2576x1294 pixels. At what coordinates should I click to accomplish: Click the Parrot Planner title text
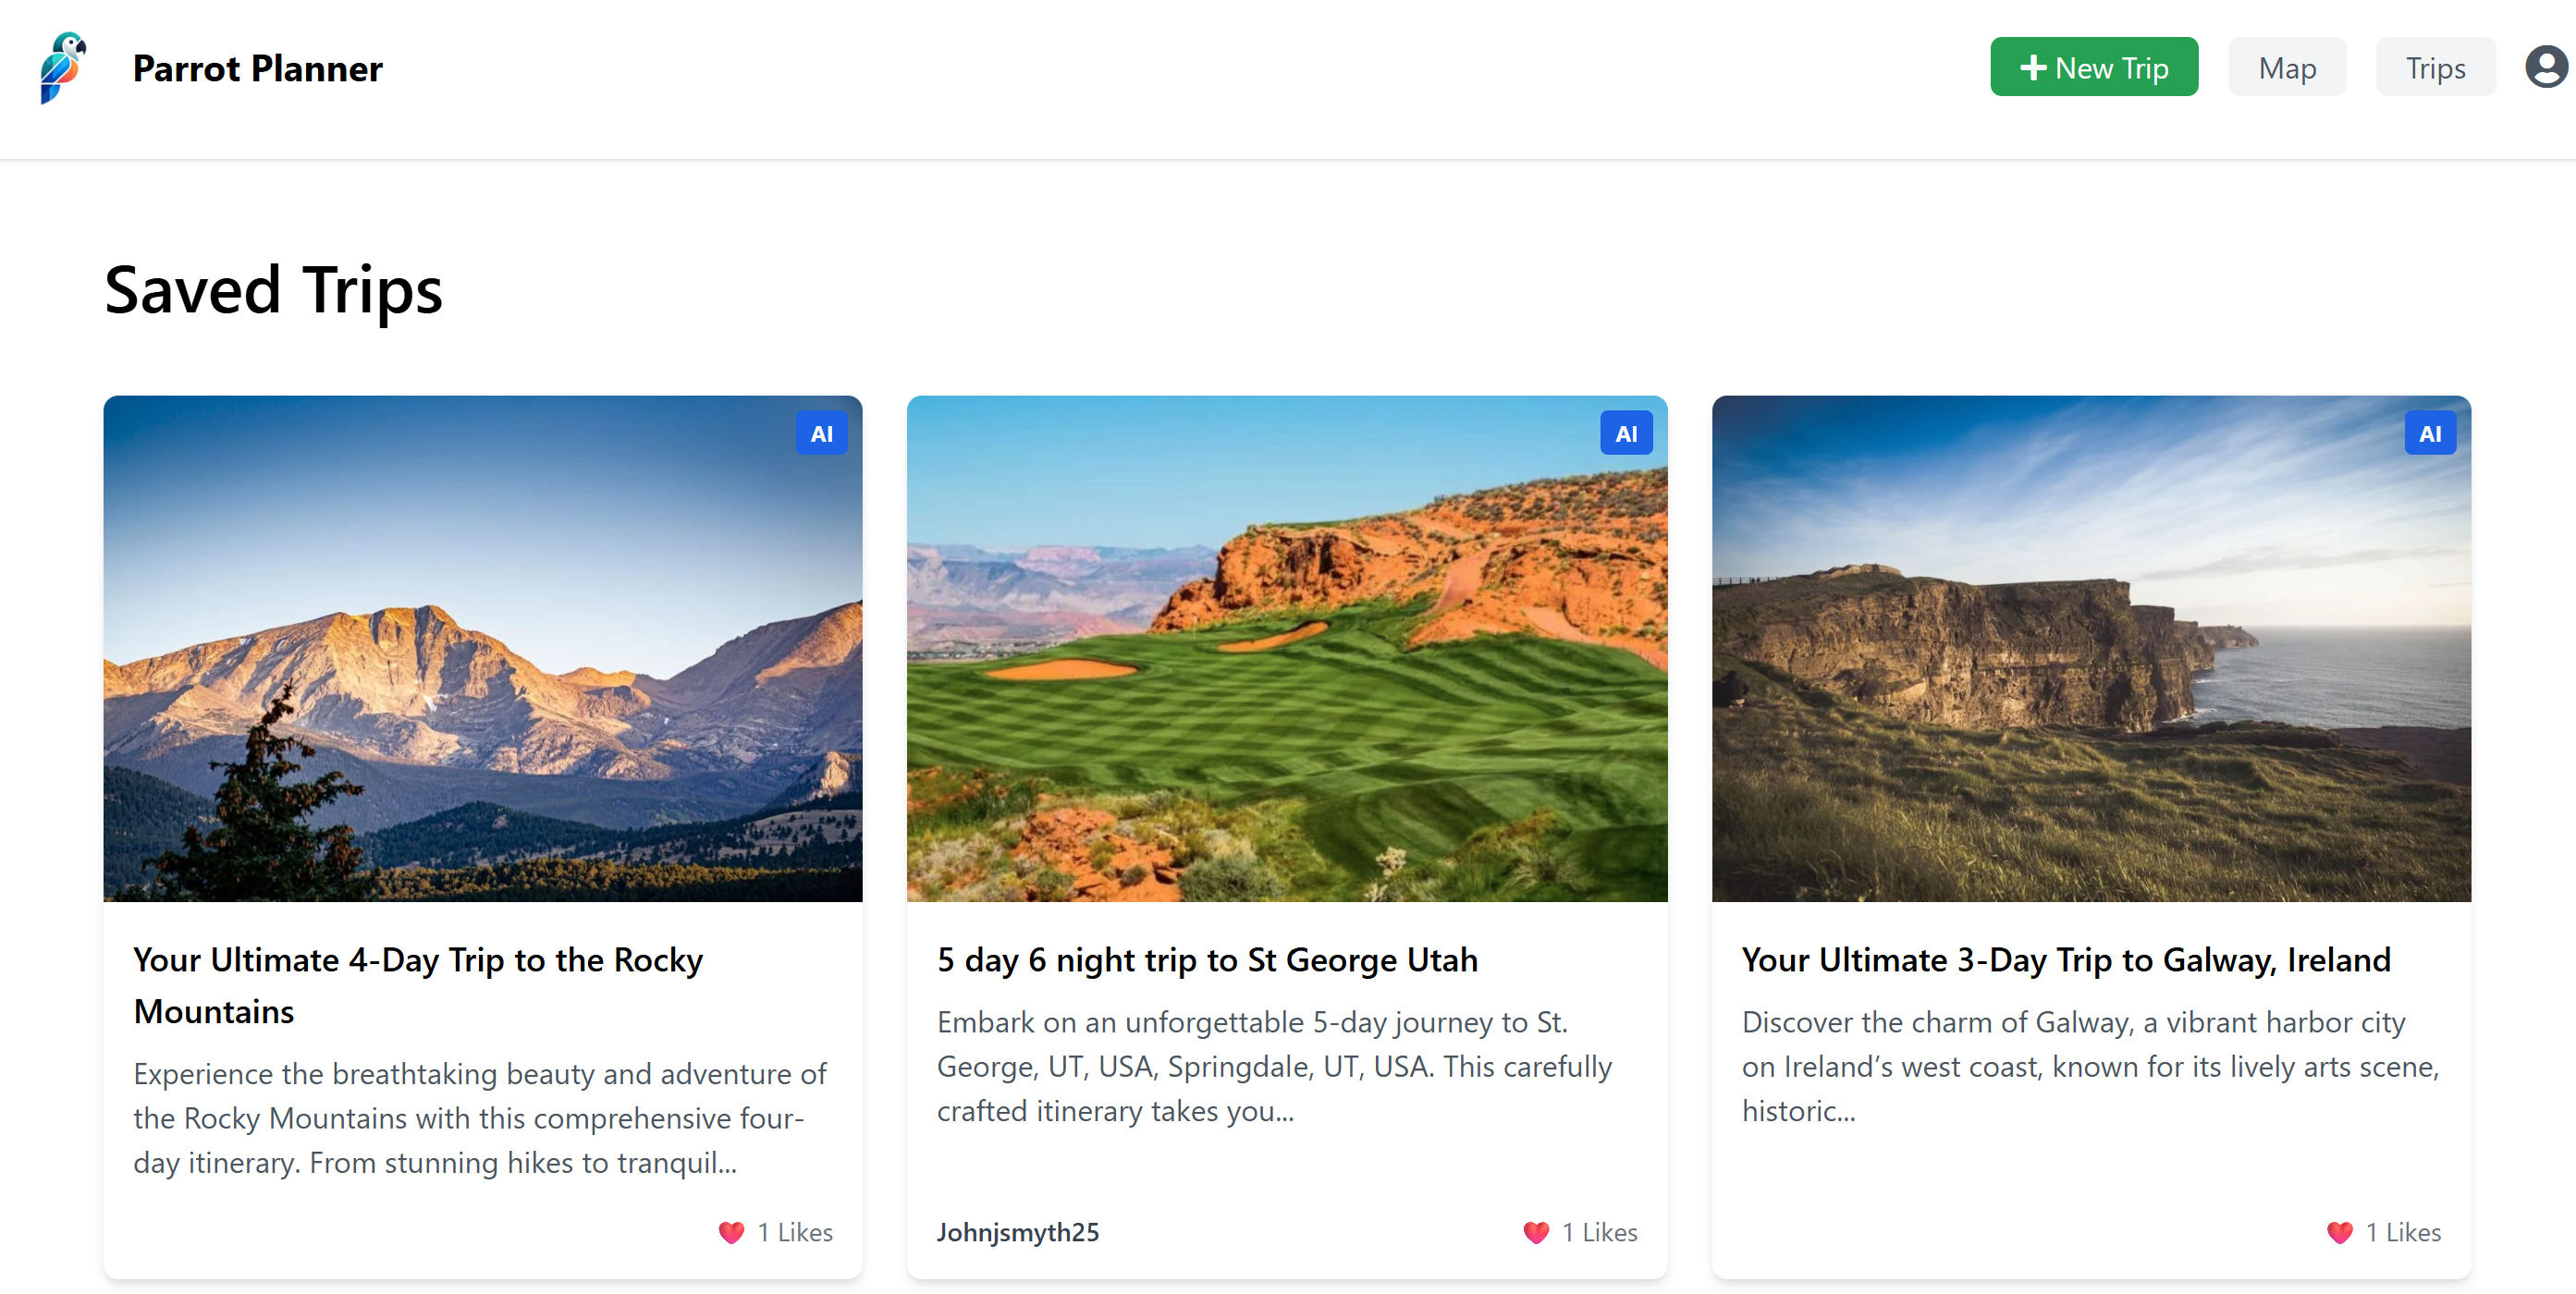click(257, 68)
